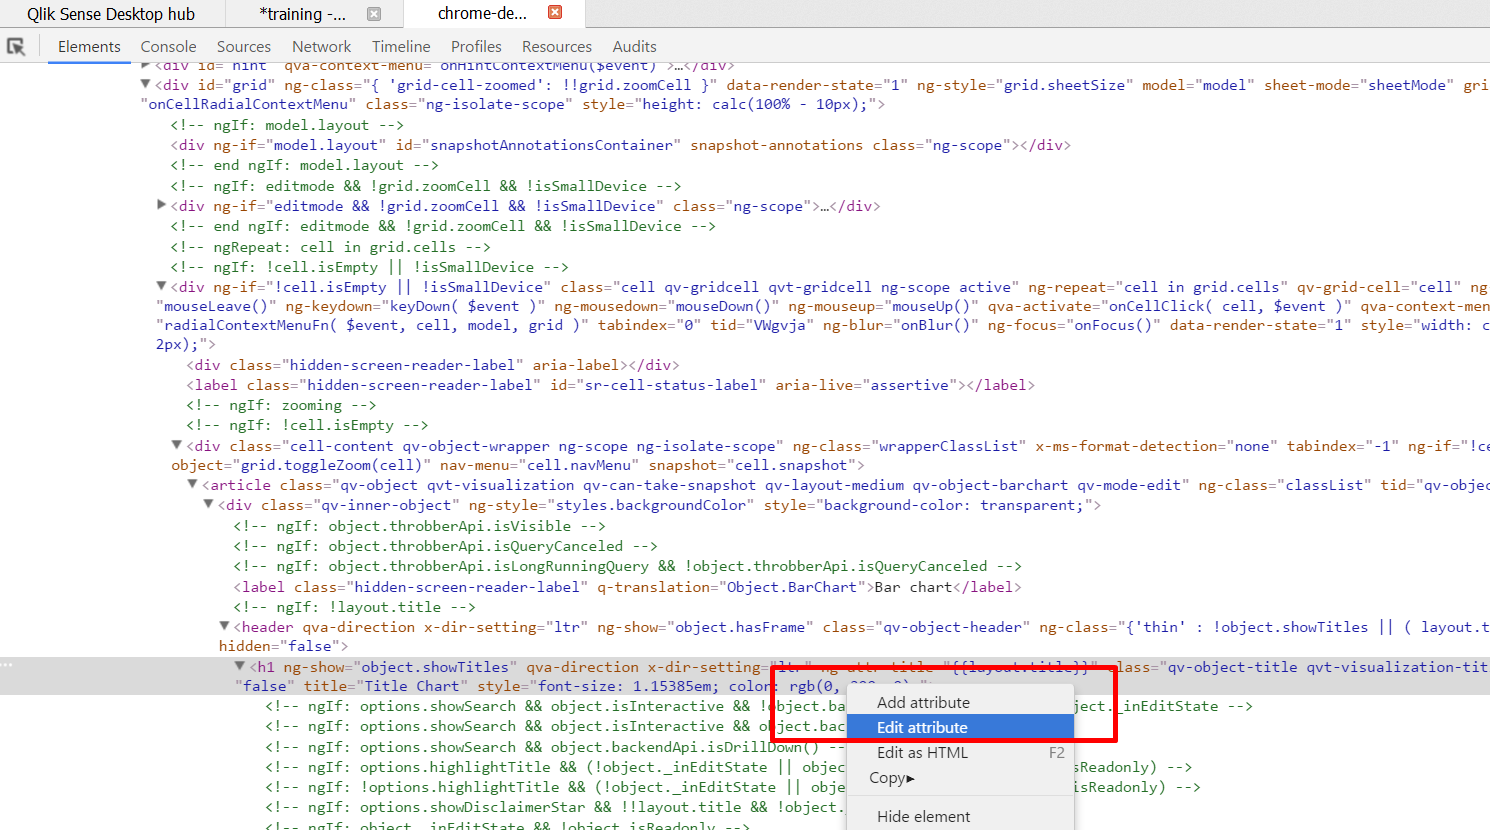The width and height of the screenshot is (1490, 830).
Task: Choose Edit as HTML menu entry
Action: point(922,752)
